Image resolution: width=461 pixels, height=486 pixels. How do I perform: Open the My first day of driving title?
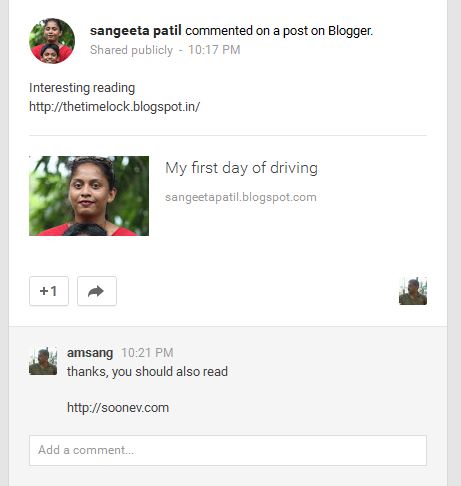point(241,168)
